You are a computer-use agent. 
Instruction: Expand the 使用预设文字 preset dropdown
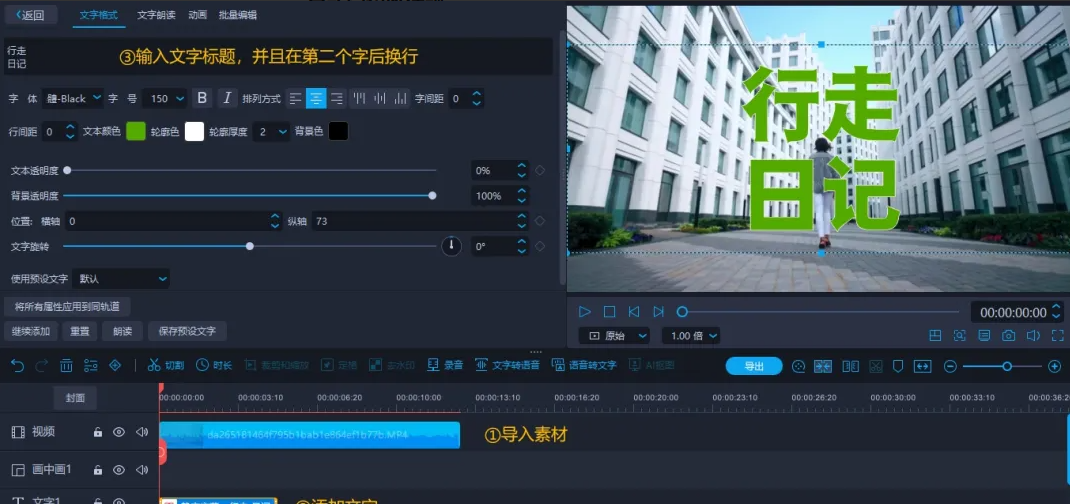(121, 278)
